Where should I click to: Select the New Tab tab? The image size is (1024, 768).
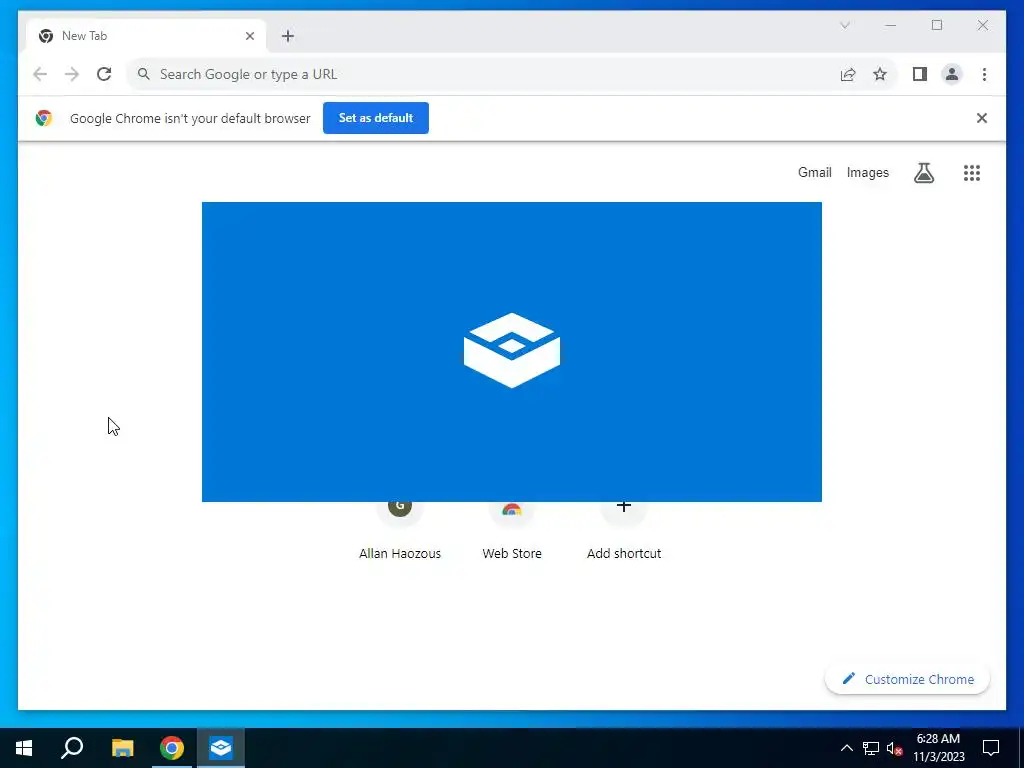[x=146, y=36]
